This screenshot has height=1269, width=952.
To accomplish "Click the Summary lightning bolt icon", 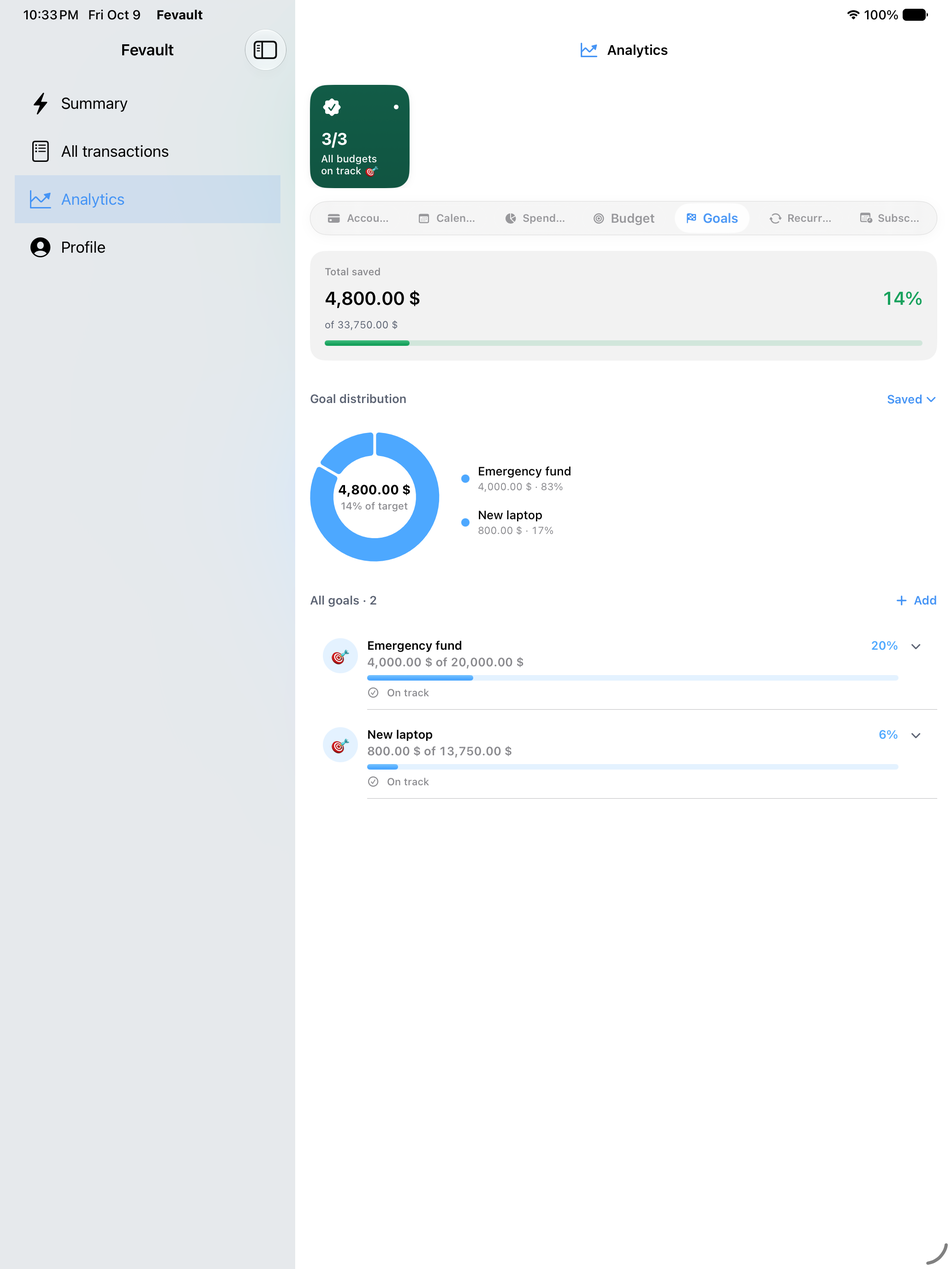I will tap(40, 103).
